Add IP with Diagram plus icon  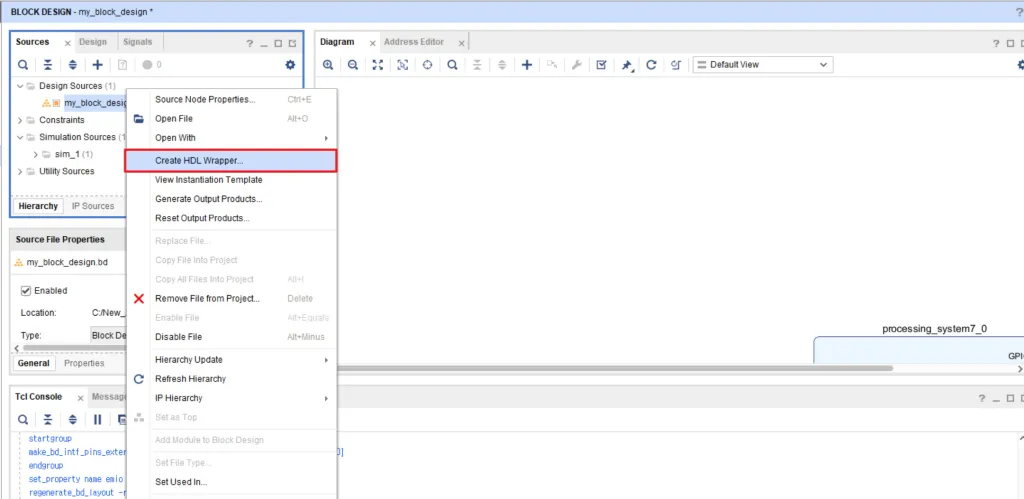pos(527,65)
